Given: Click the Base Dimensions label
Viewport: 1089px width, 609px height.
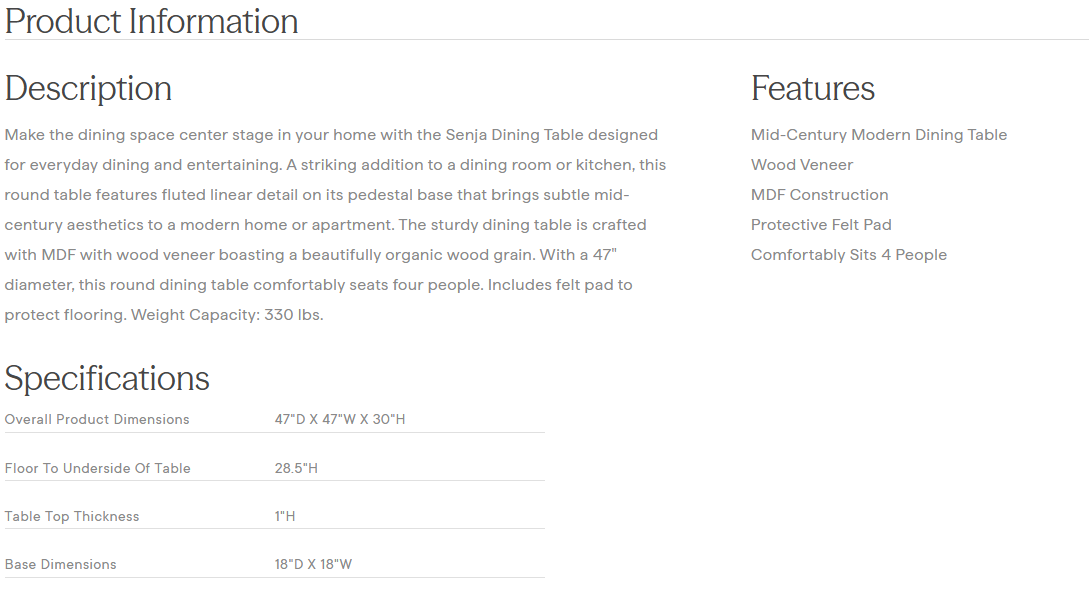Looking at the screenshot, I should [60, 564].
